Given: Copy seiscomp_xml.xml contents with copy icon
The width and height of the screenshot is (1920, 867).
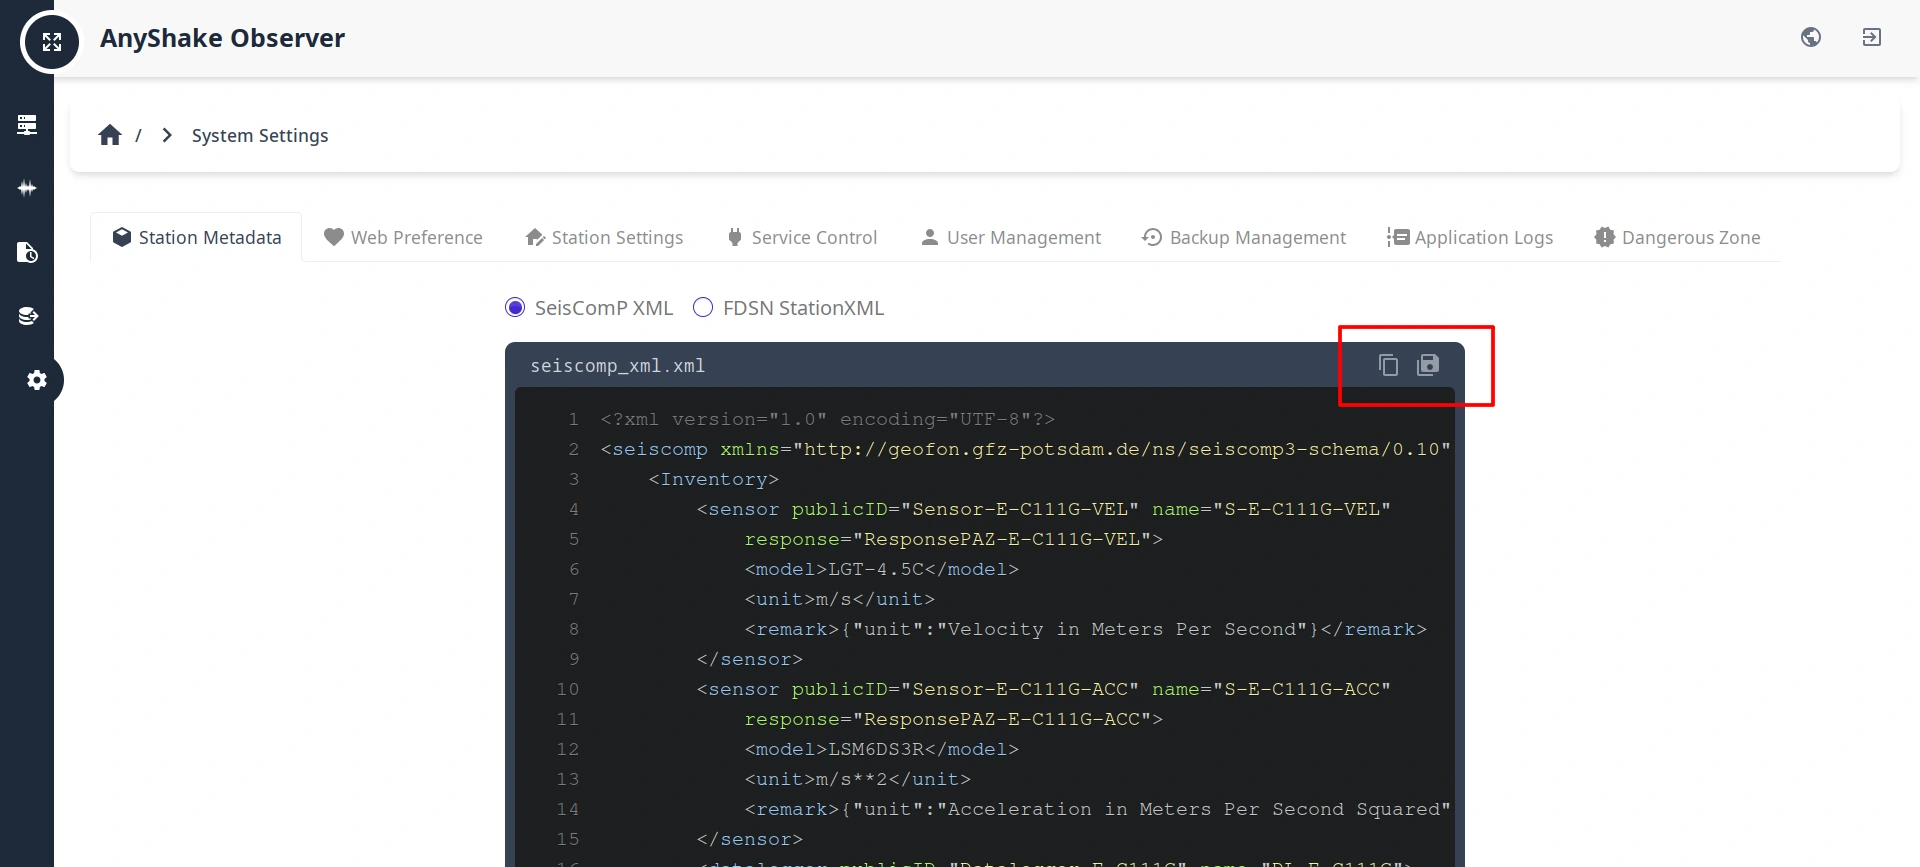Looking at the screenshot, I should click(x=1388, y=365).
